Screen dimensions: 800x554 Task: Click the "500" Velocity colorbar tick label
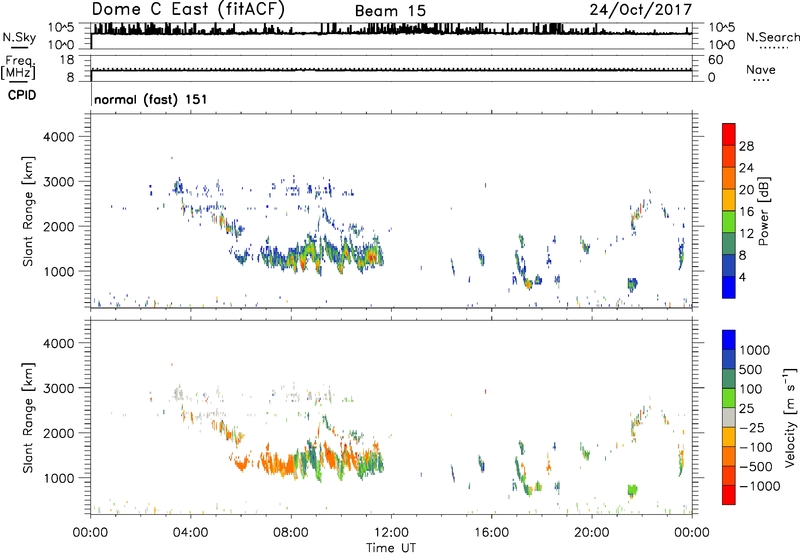coord(751,370)
